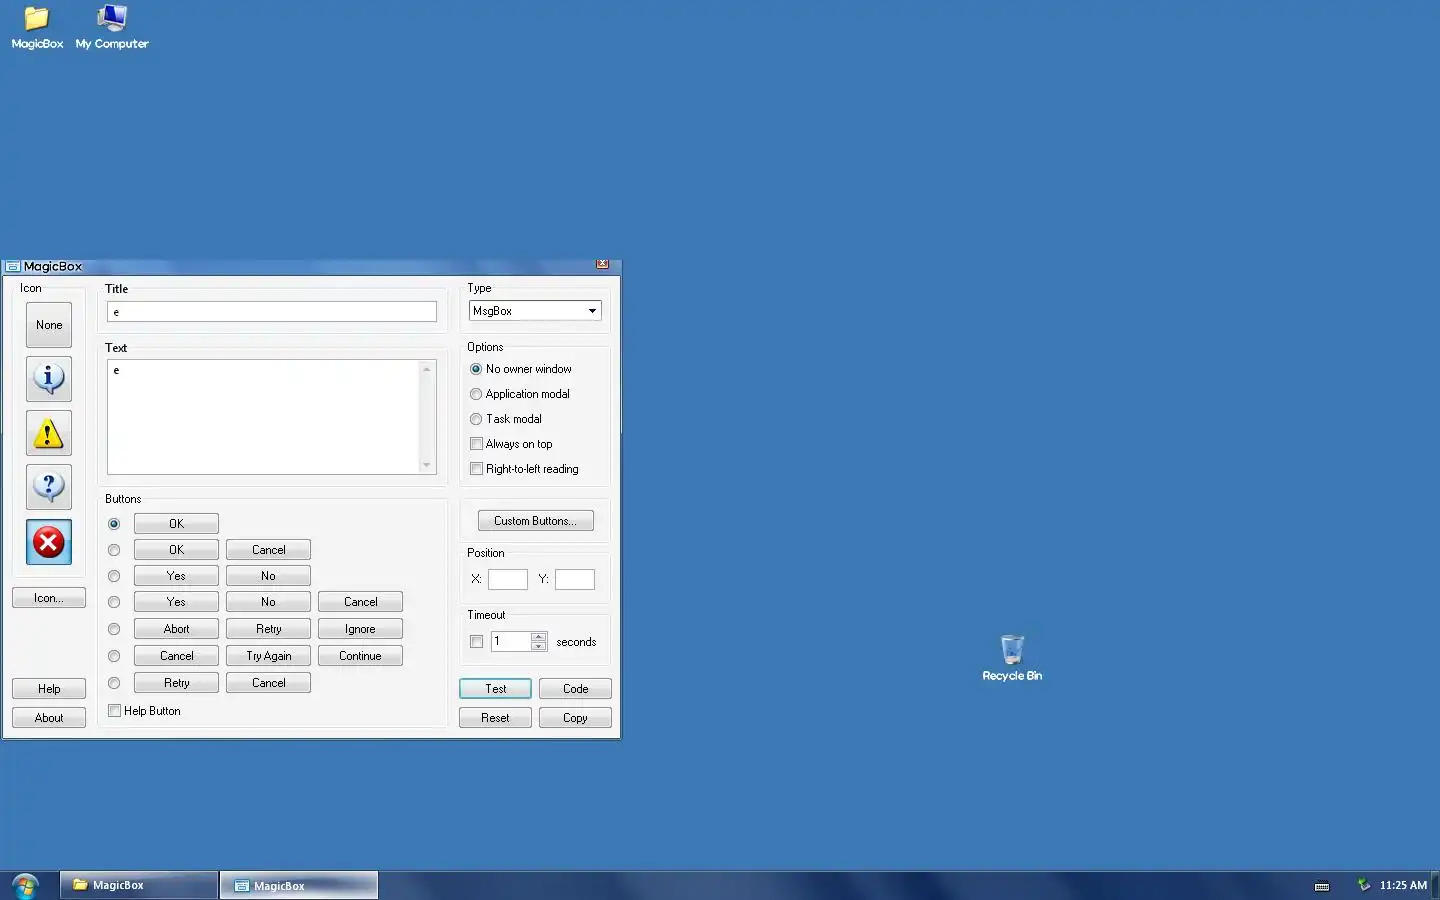Click the Reset button
This screenshot has height=900, width=1440.
click(x=495, y=718)
